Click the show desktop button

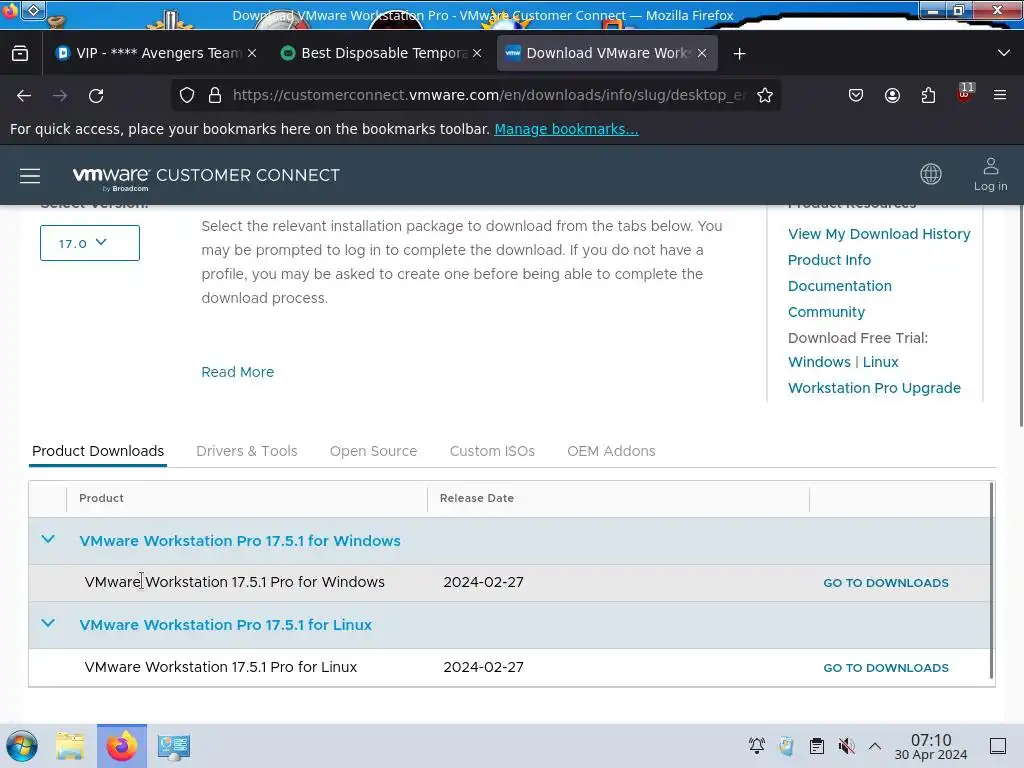(x=998, y=746)
